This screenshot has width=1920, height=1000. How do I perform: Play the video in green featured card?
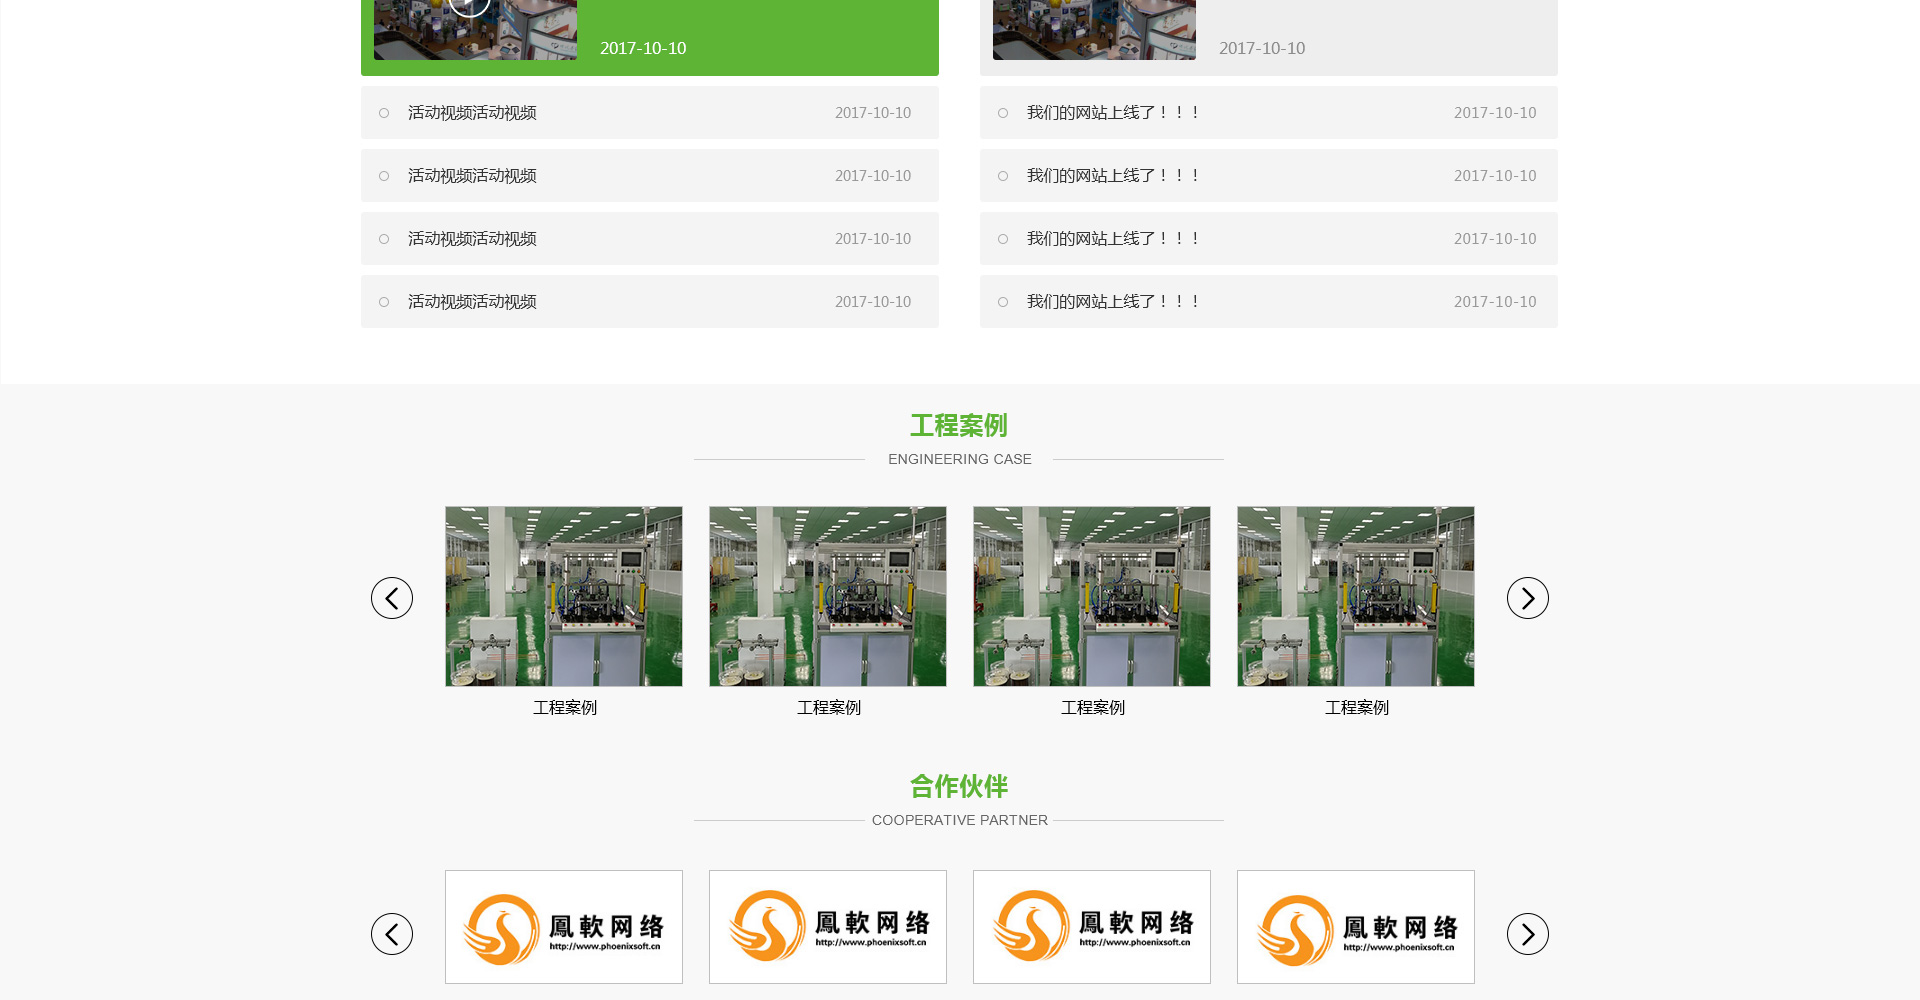click(469, 6)
